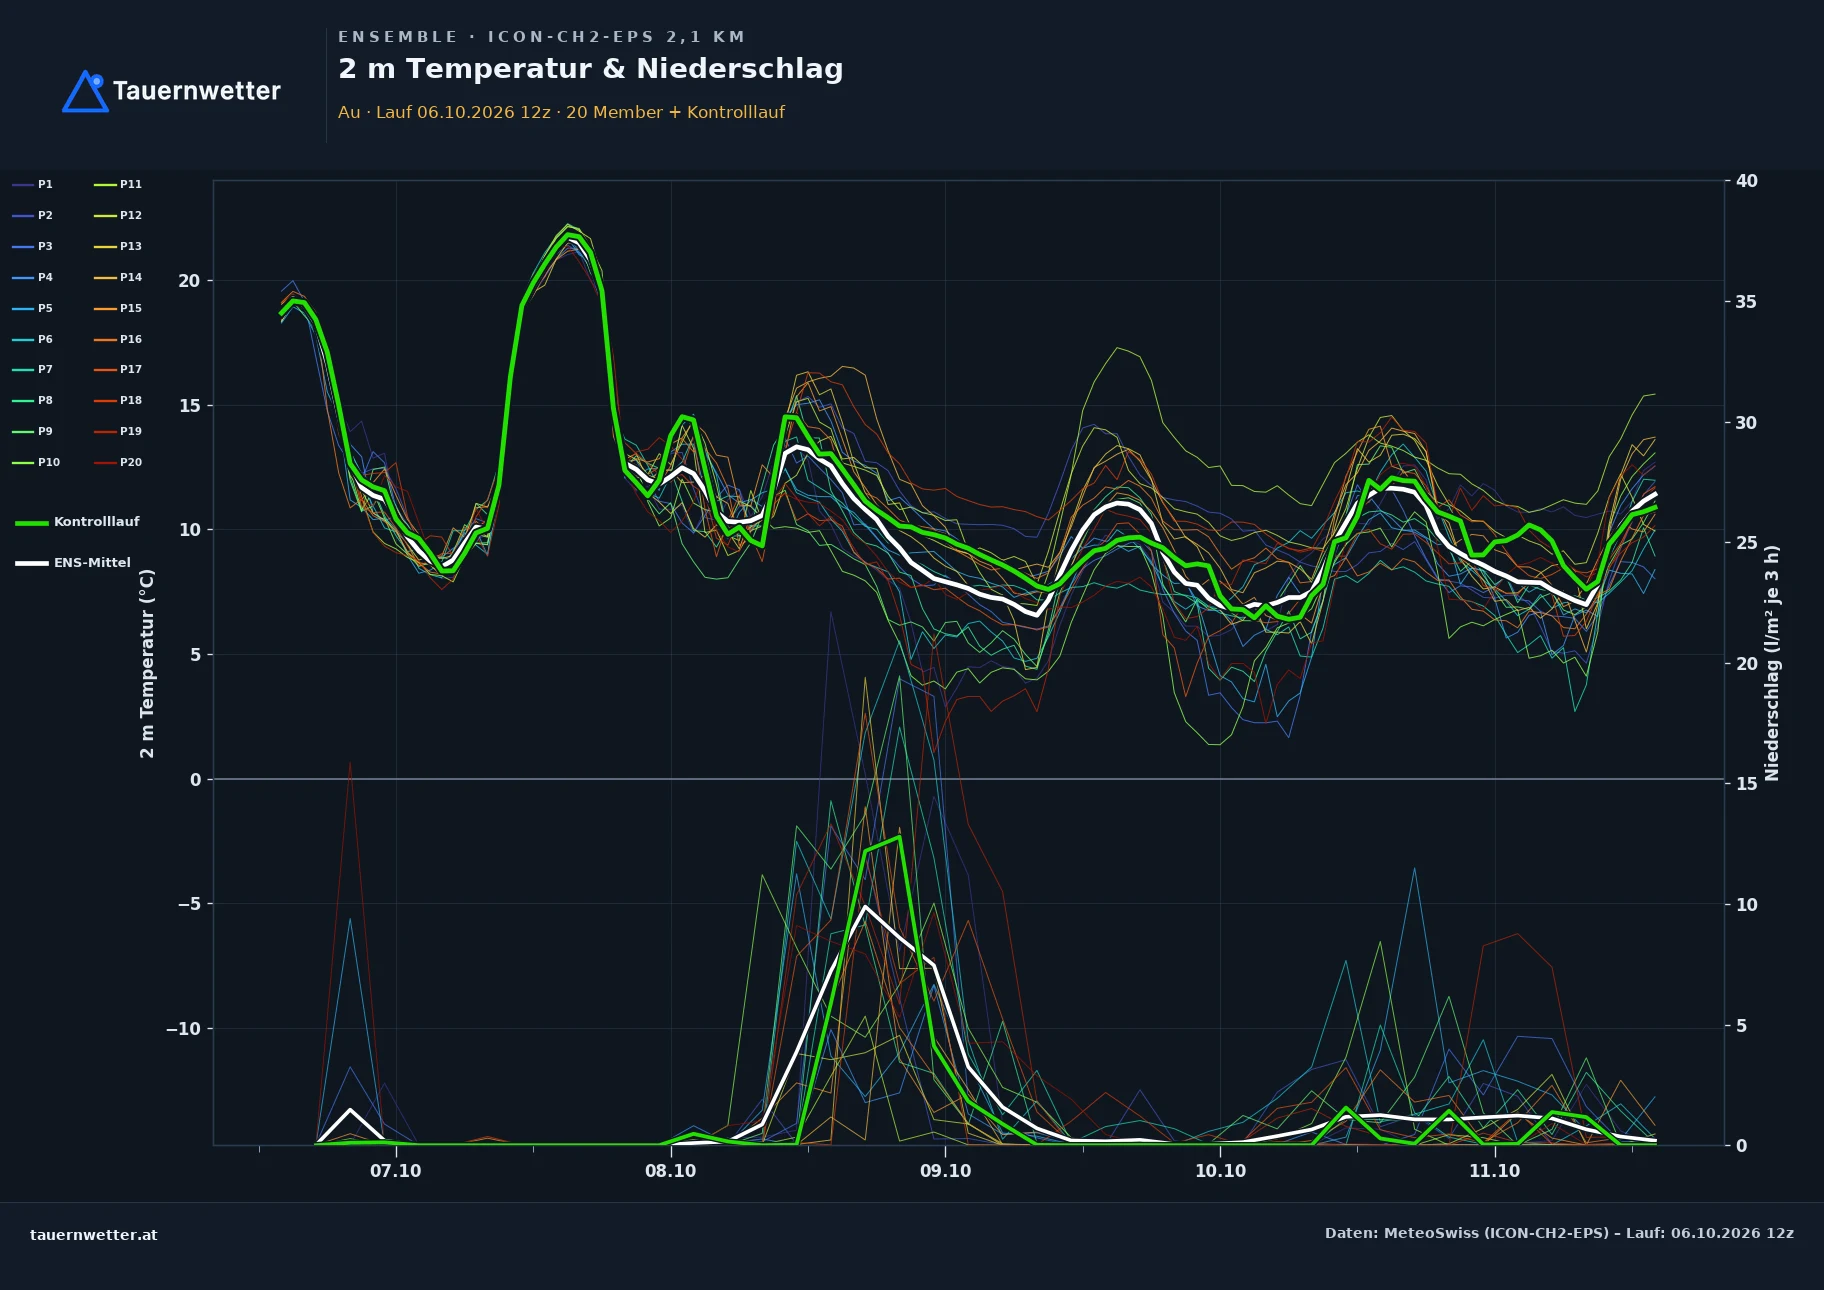Select legend entry P6
1824x1290 pixels.
[x=33, y=340]
